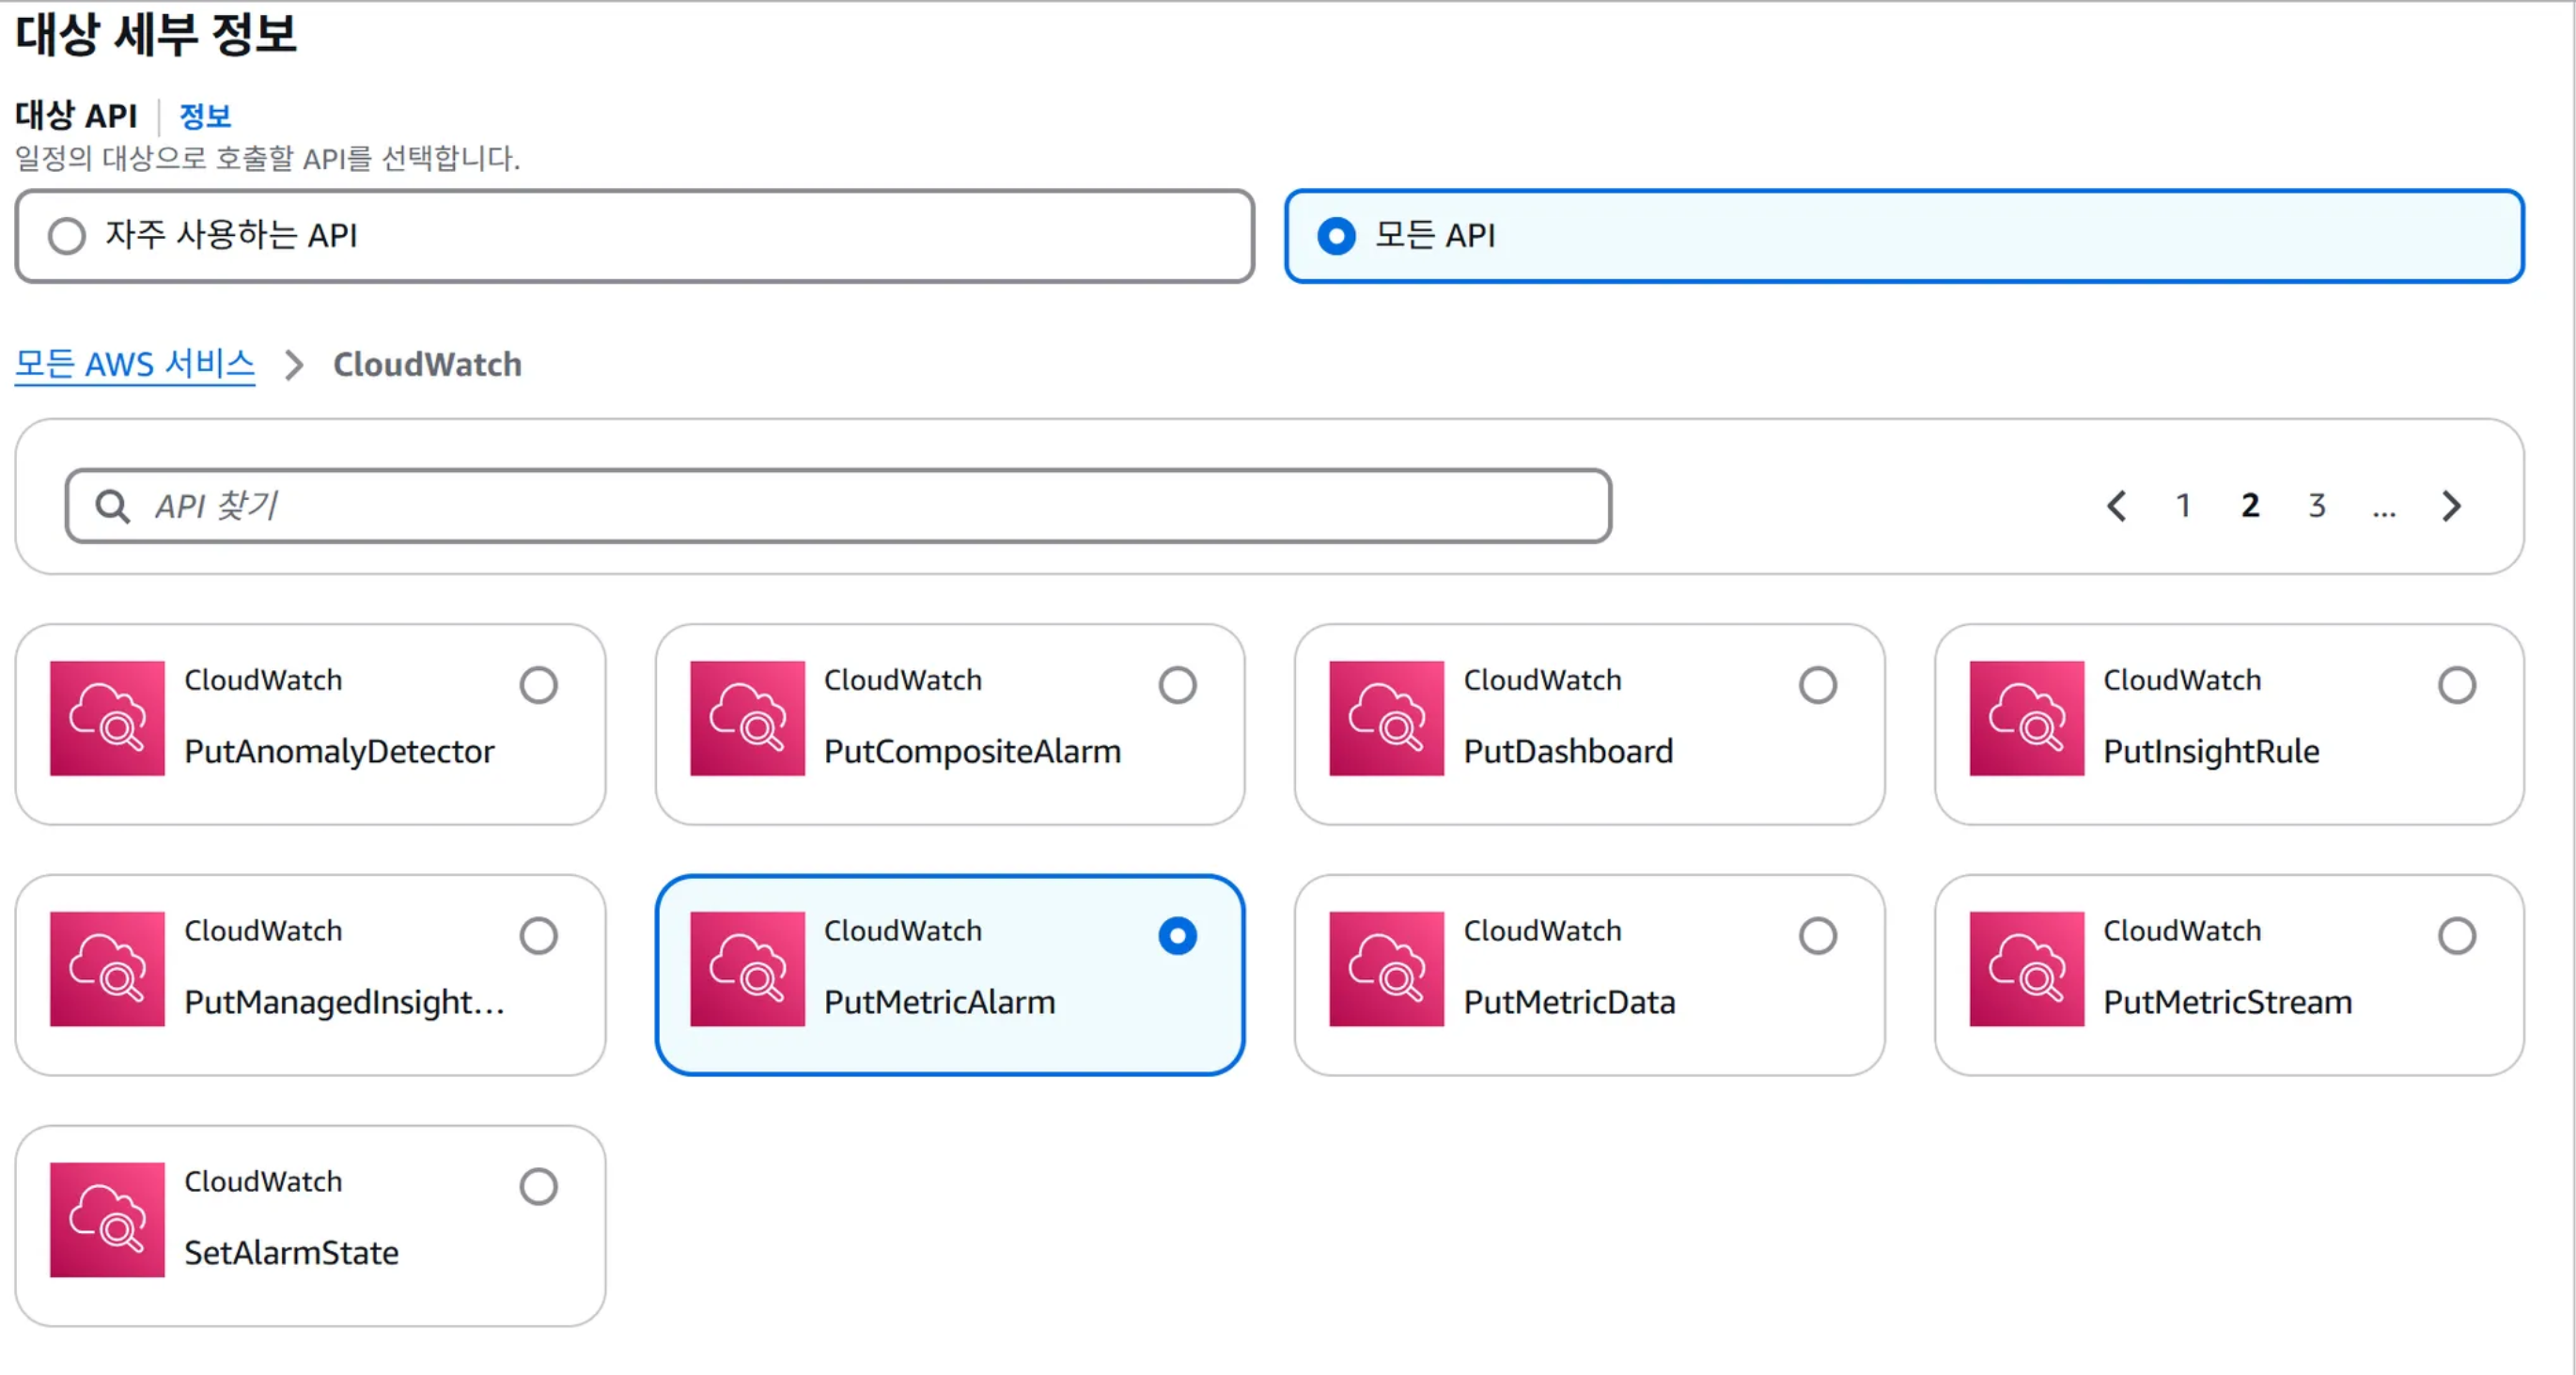Go to previous page with left chevron
The height and width of the screenshot is (1375, 2576).
[2116, 506]
